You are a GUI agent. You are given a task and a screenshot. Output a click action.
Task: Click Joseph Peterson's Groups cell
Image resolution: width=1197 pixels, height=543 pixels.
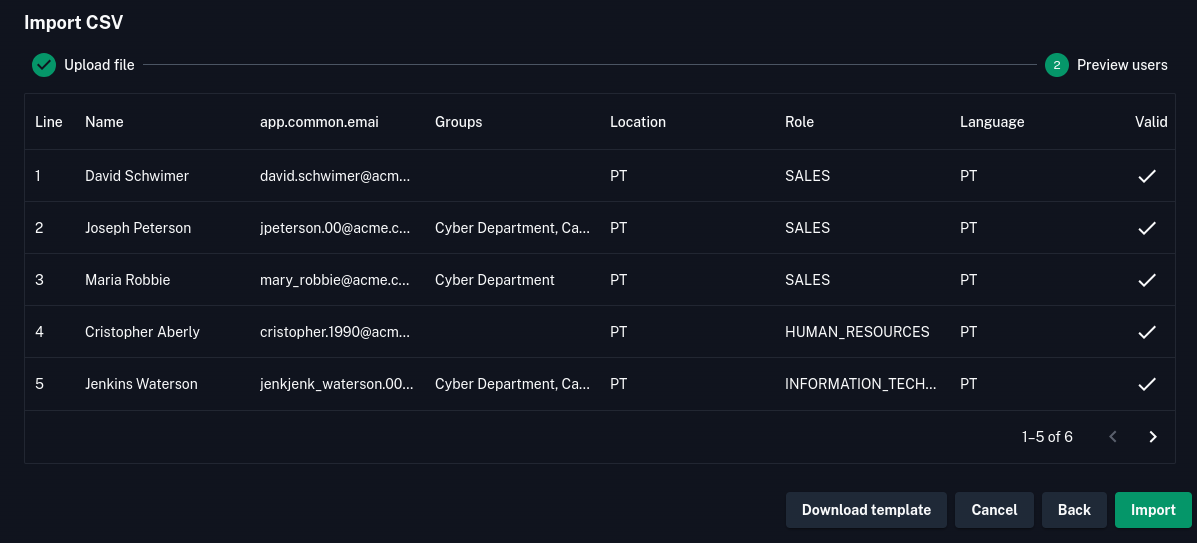pos(512,228)
